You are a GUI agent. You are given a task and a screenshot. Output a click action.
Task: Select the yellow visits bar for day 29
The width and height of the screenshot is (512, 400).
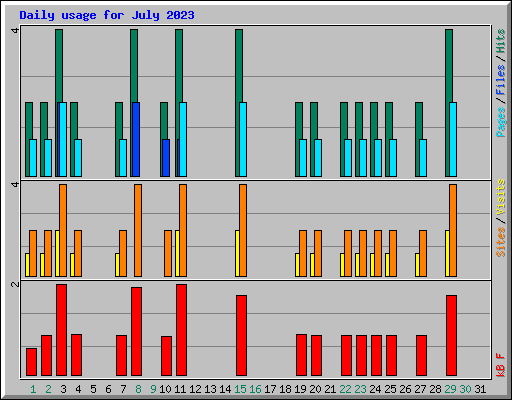(x=447, y=253)
